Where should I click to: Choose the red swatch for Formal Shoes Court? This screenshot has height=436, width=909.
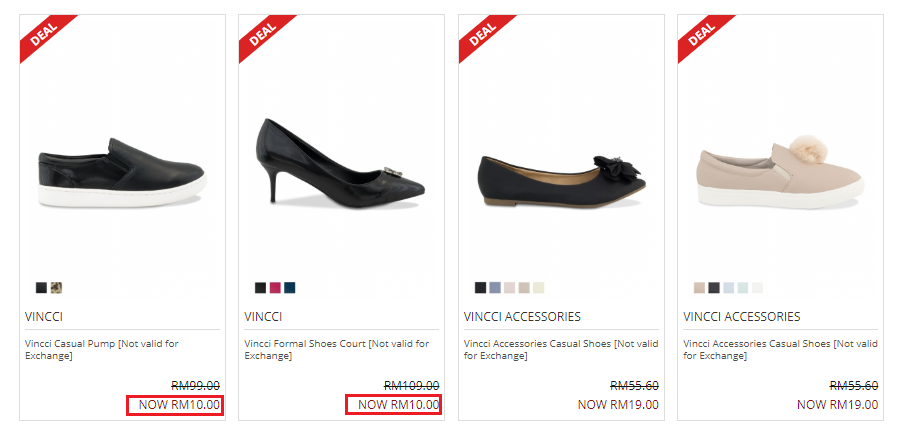[x=275, y=288]
